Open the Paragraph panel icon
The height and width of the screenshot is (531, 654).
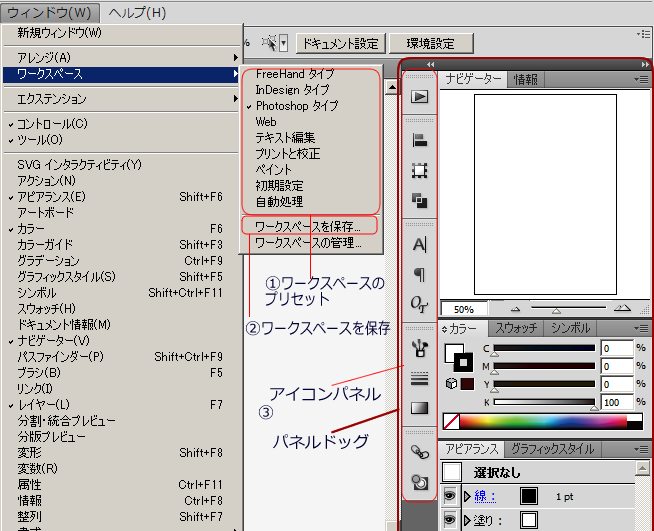[419, 274]
